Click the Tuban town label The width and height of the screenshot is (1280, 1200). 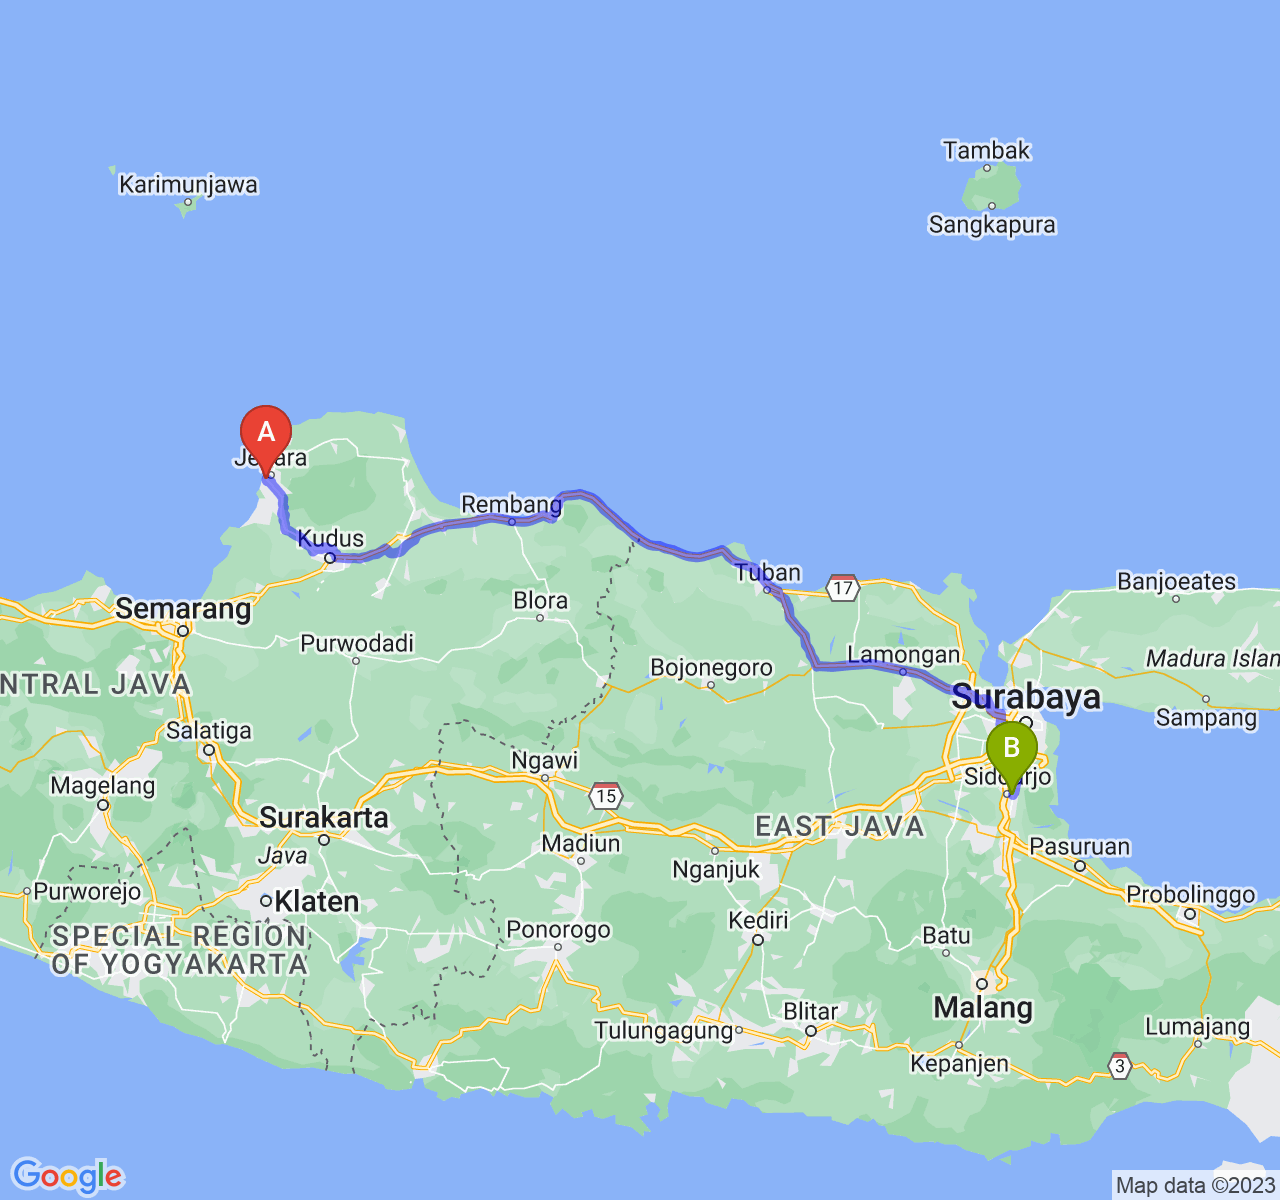click(768, 572)
